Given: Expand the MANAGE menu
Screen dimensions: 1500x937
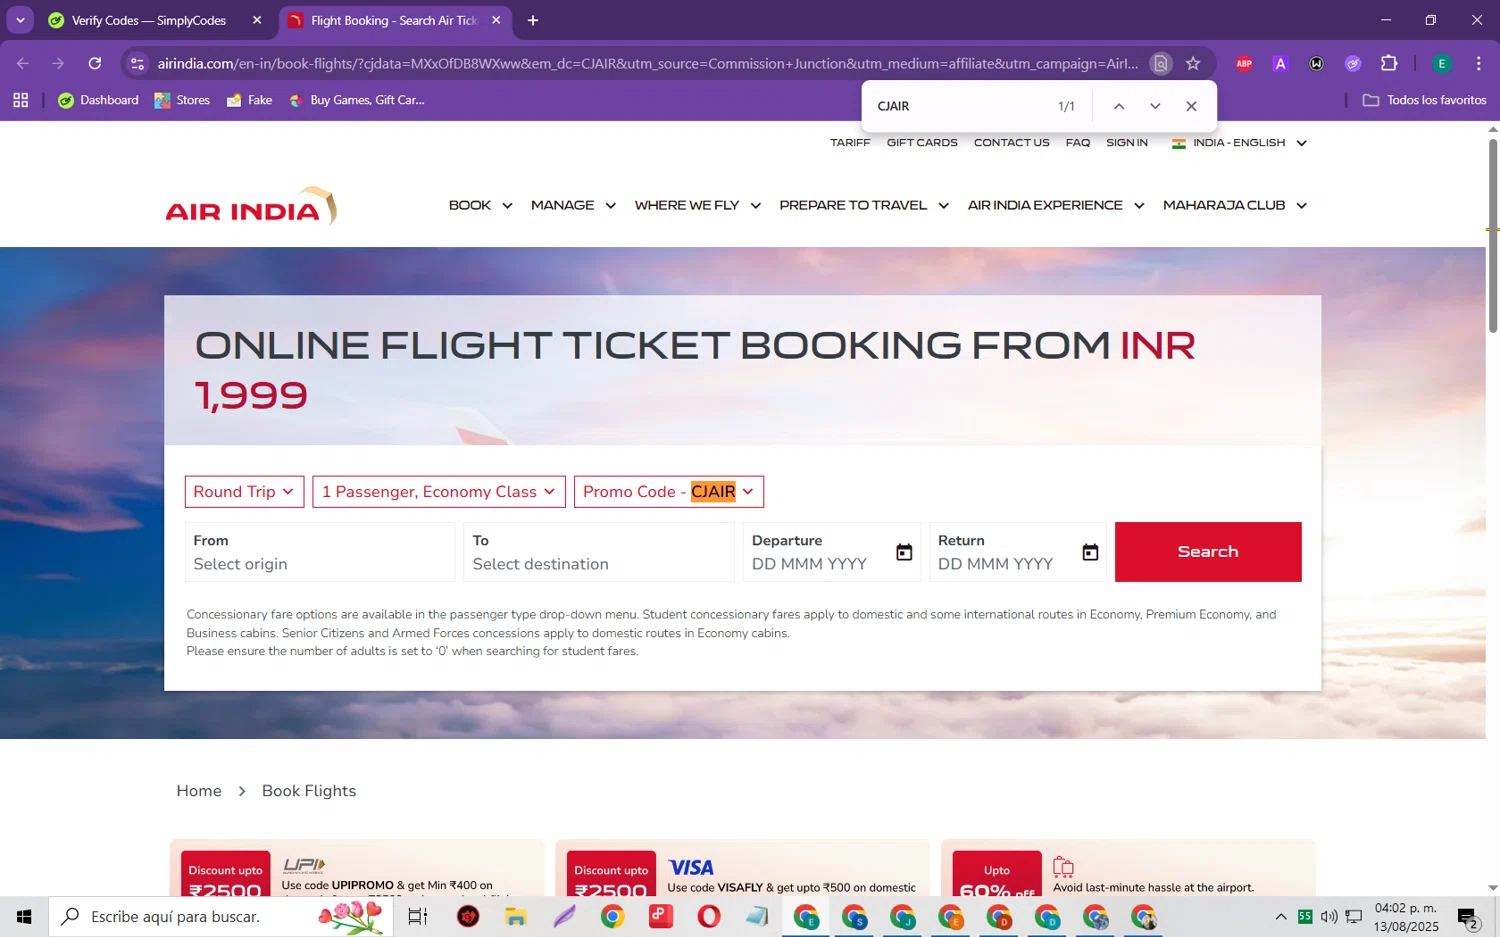Looking at the screenshot, I should 573,205.
